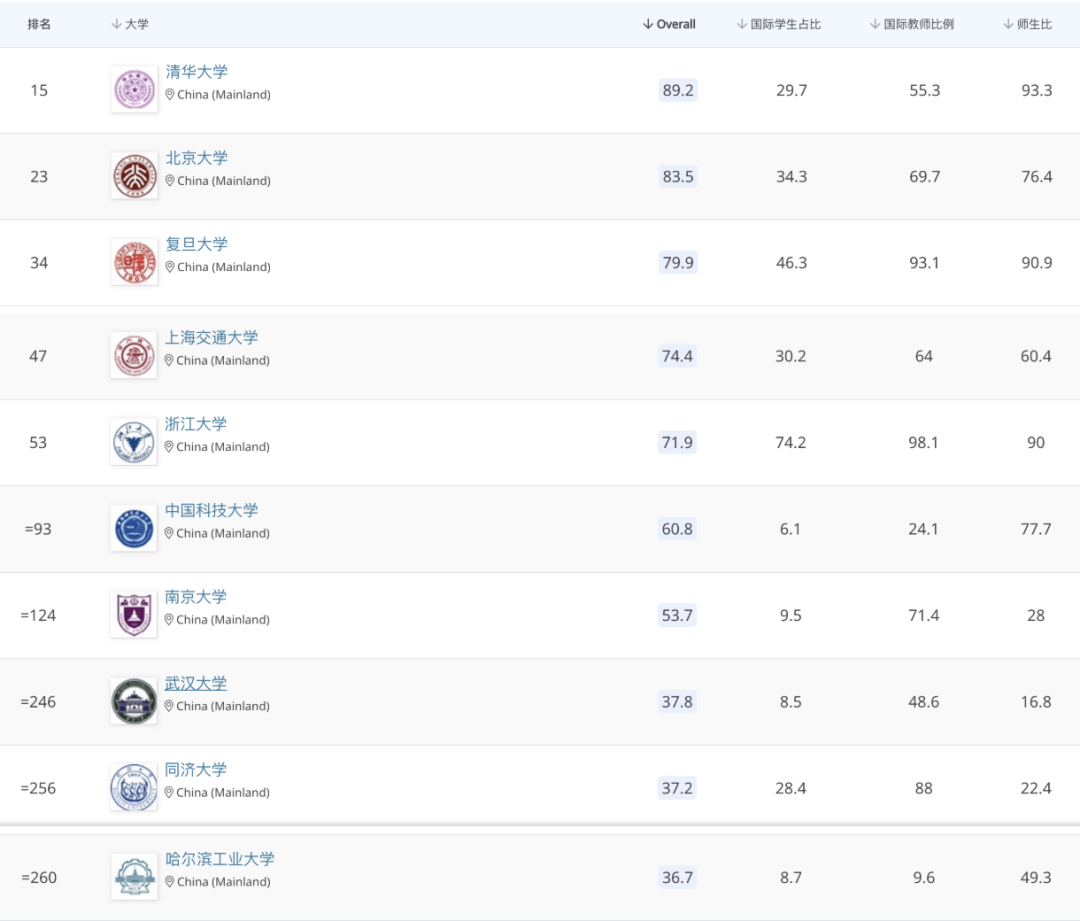The height and width of the screenshot is (921, 1080).
Task: Open the 武汉大学 link
Action: click(196, 684)
